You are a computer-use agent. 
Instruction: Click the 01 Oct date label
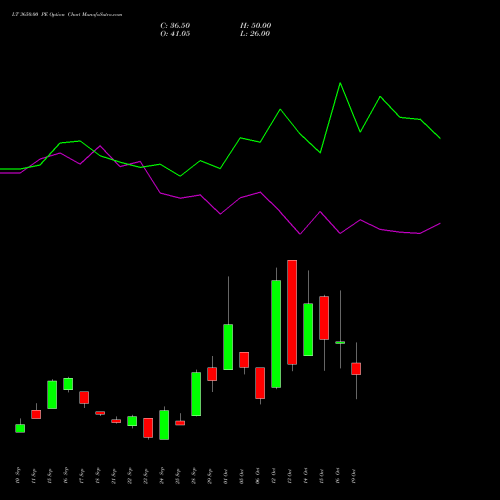[x=226, y=476]
